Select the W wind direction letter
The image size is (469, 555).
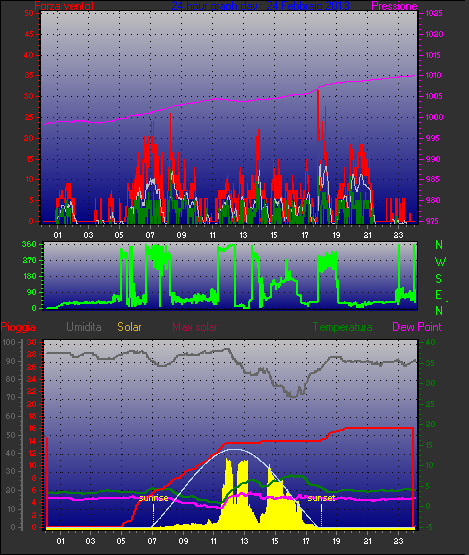pyautogui.click(x=440, y=262)
